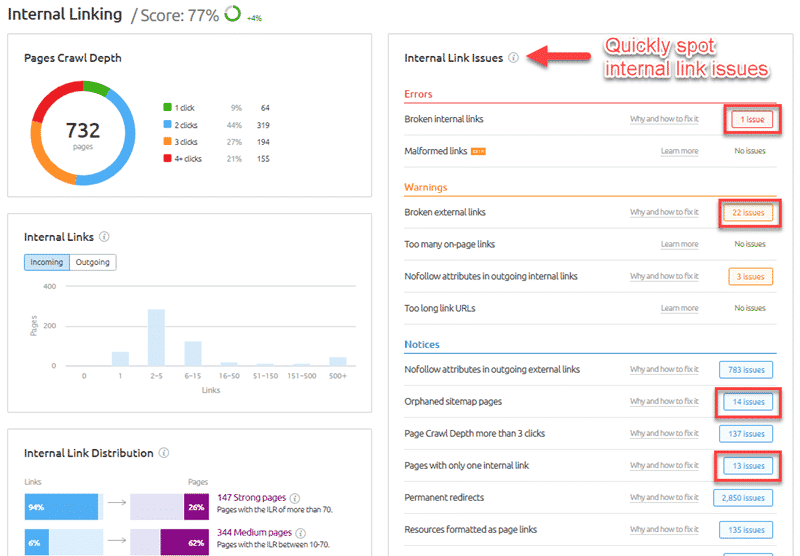
Task: Switch to the Outgoing links tab
Action: [93, 262]
